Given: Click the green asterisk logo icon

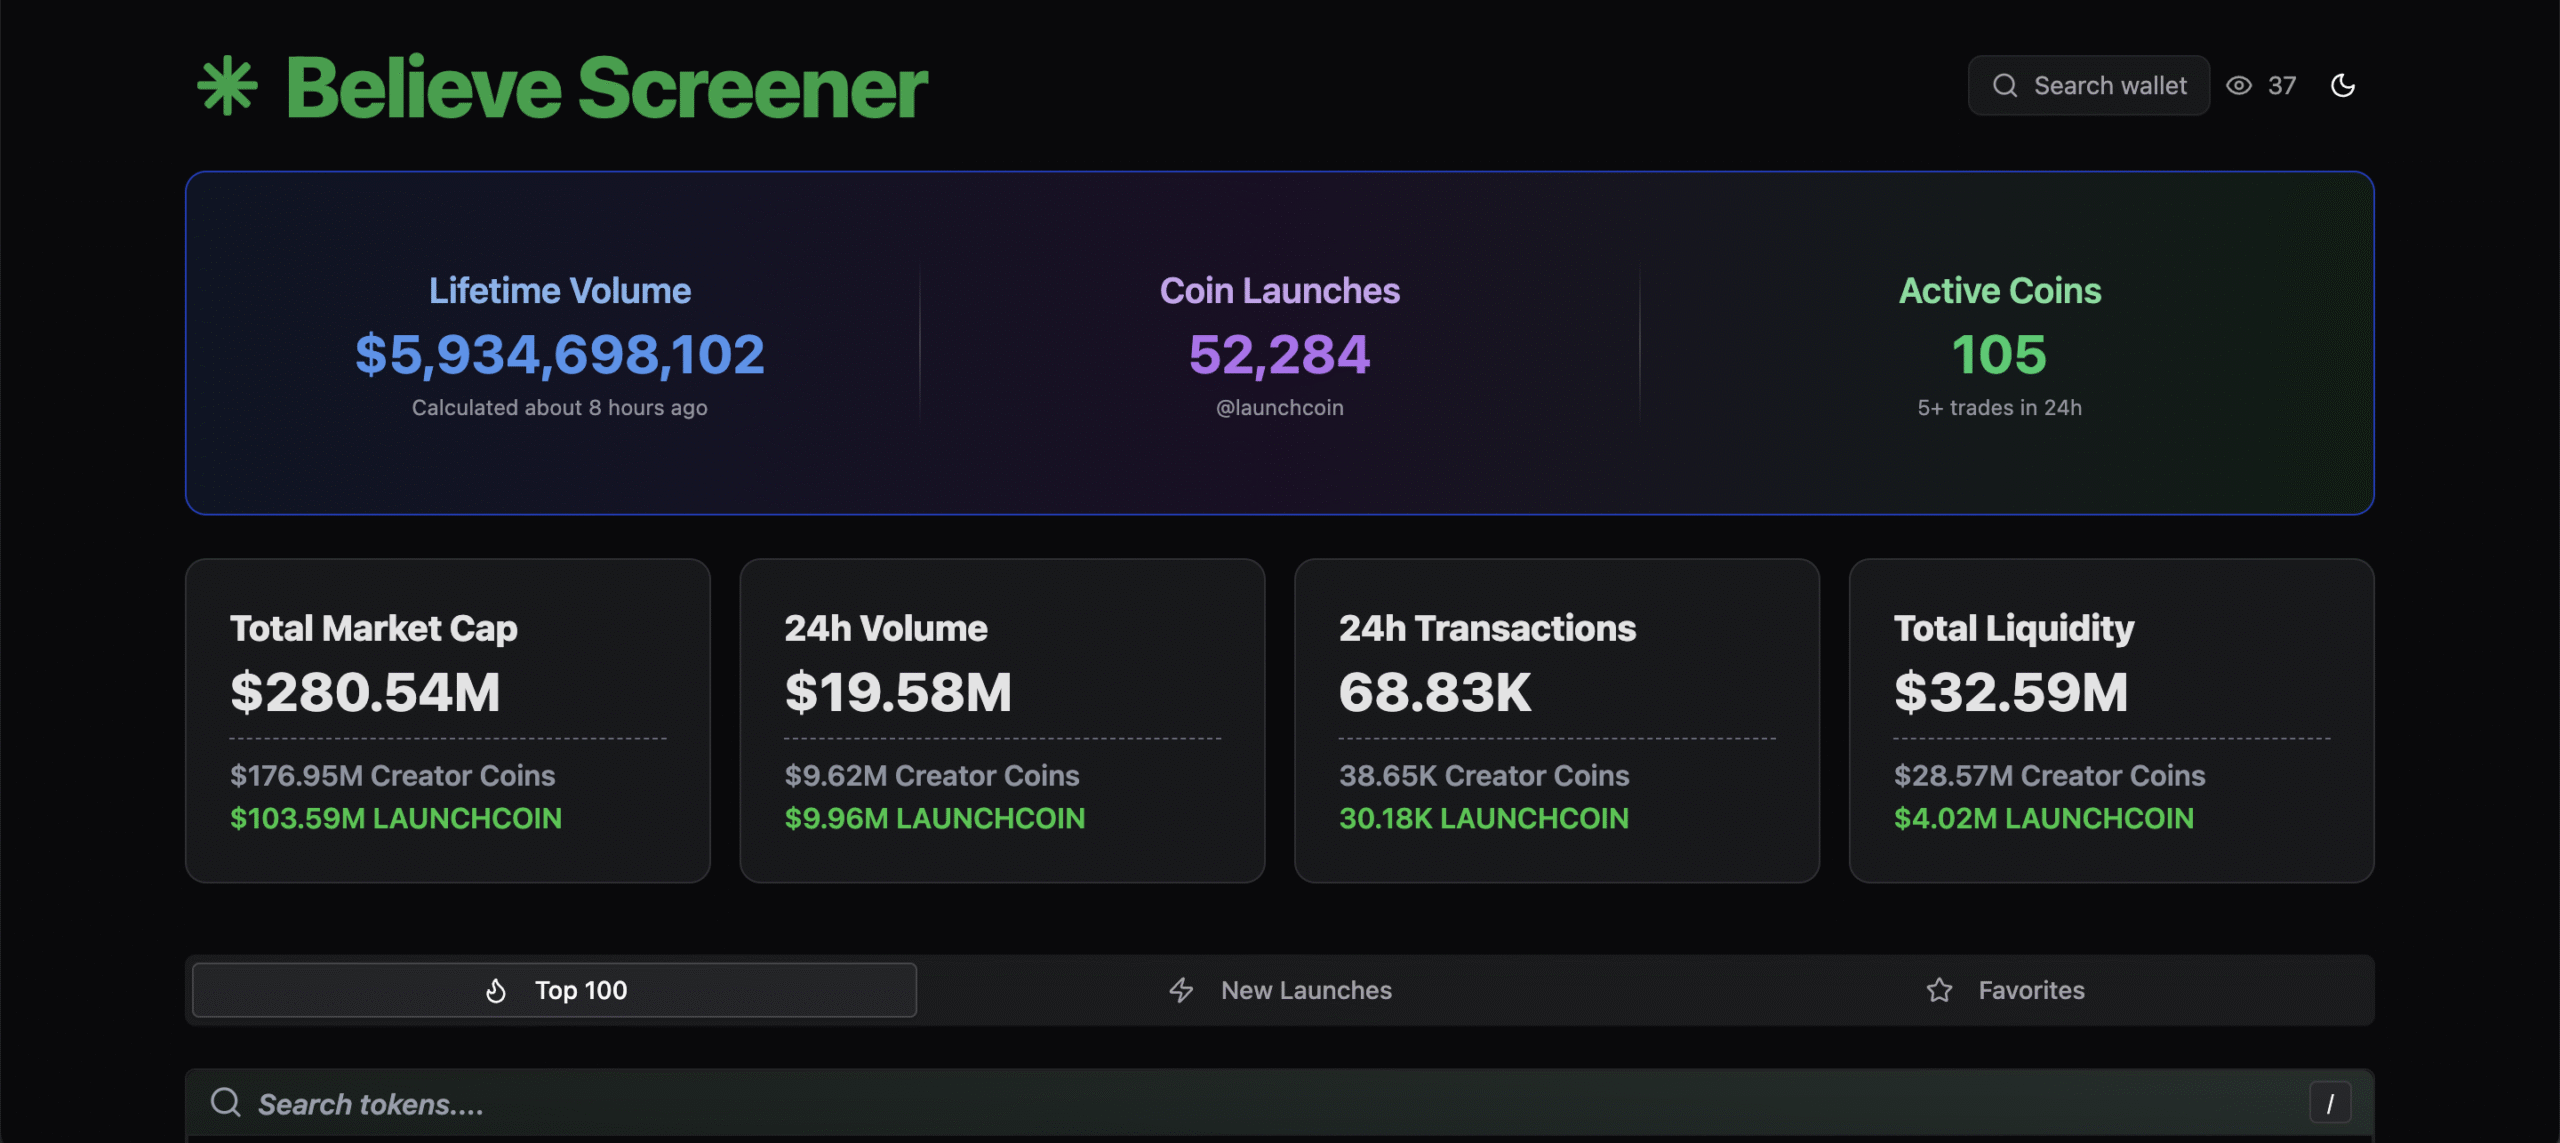Looking at the screenshot, I should click(227, 87).
